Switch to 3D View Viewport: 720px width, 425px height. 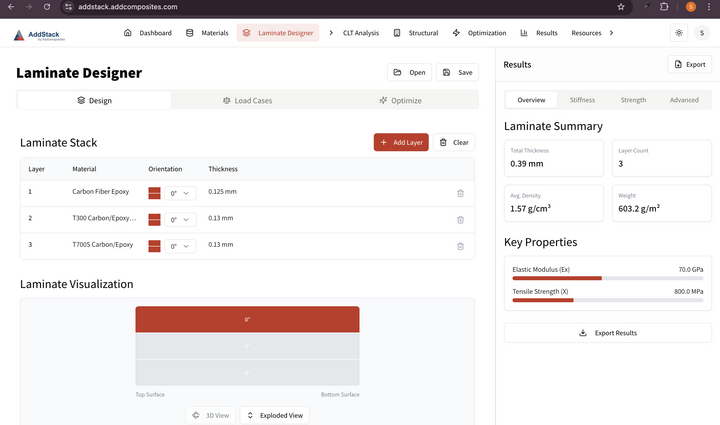click(210, 415)
